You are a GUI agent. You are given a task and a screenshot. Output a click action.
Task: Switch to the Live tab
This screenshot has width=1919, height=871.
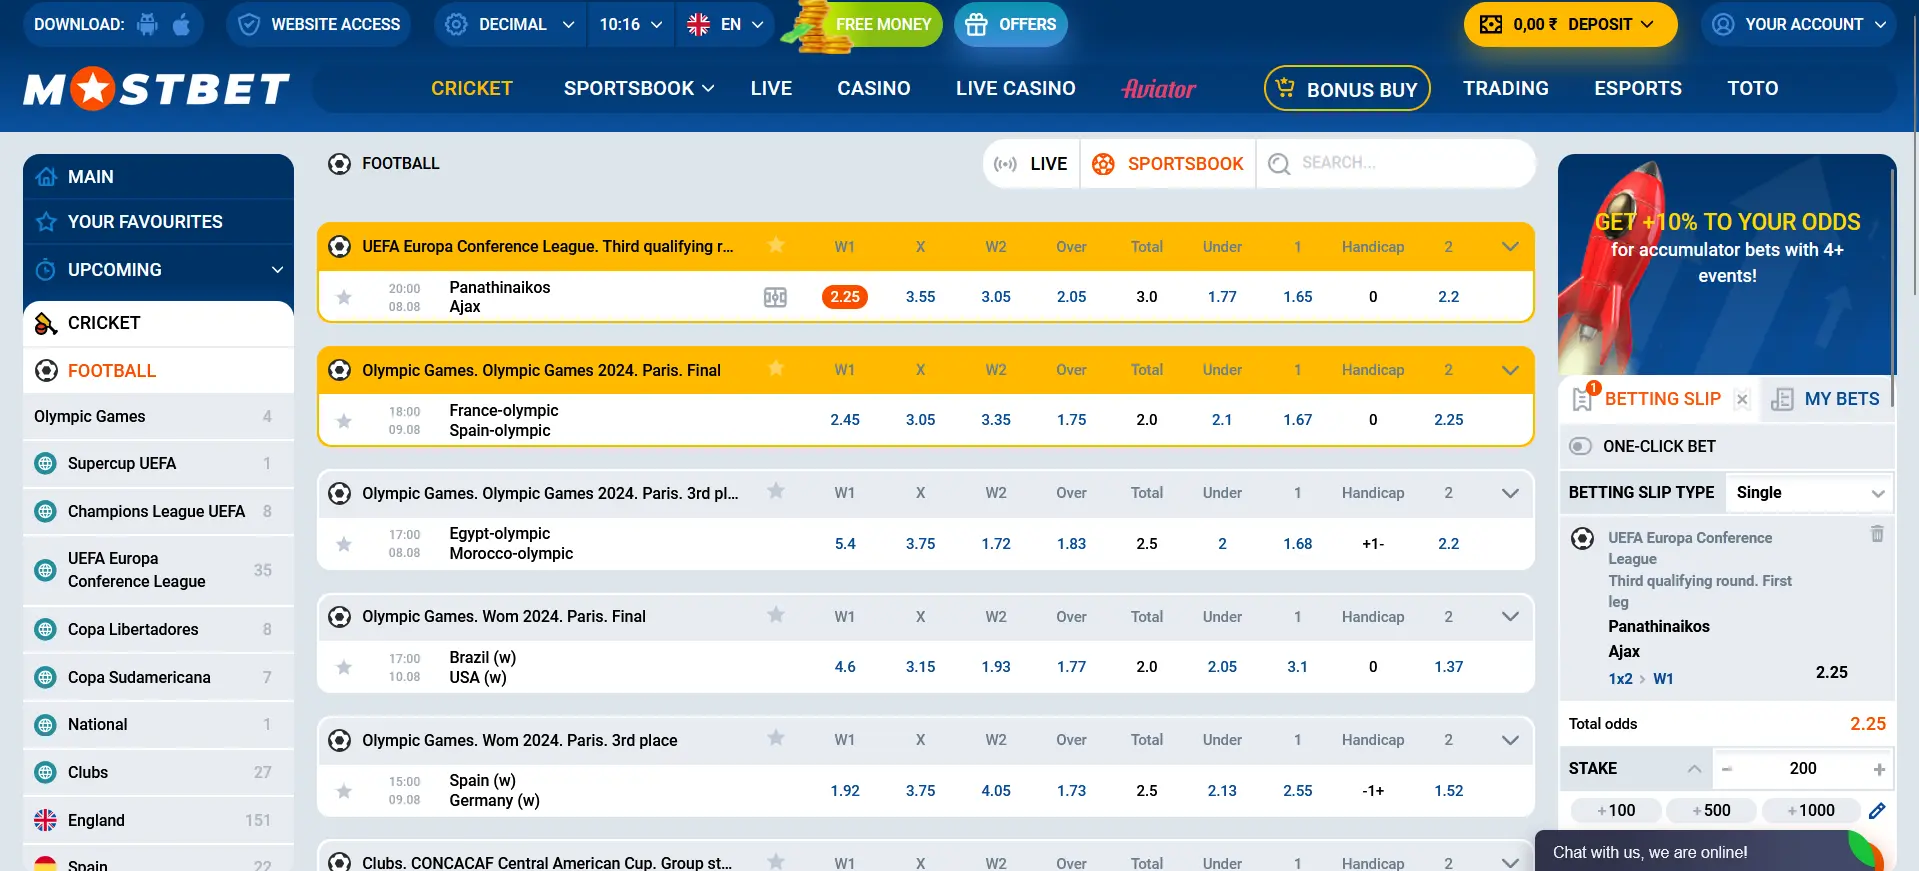(x=1031, y=164)
